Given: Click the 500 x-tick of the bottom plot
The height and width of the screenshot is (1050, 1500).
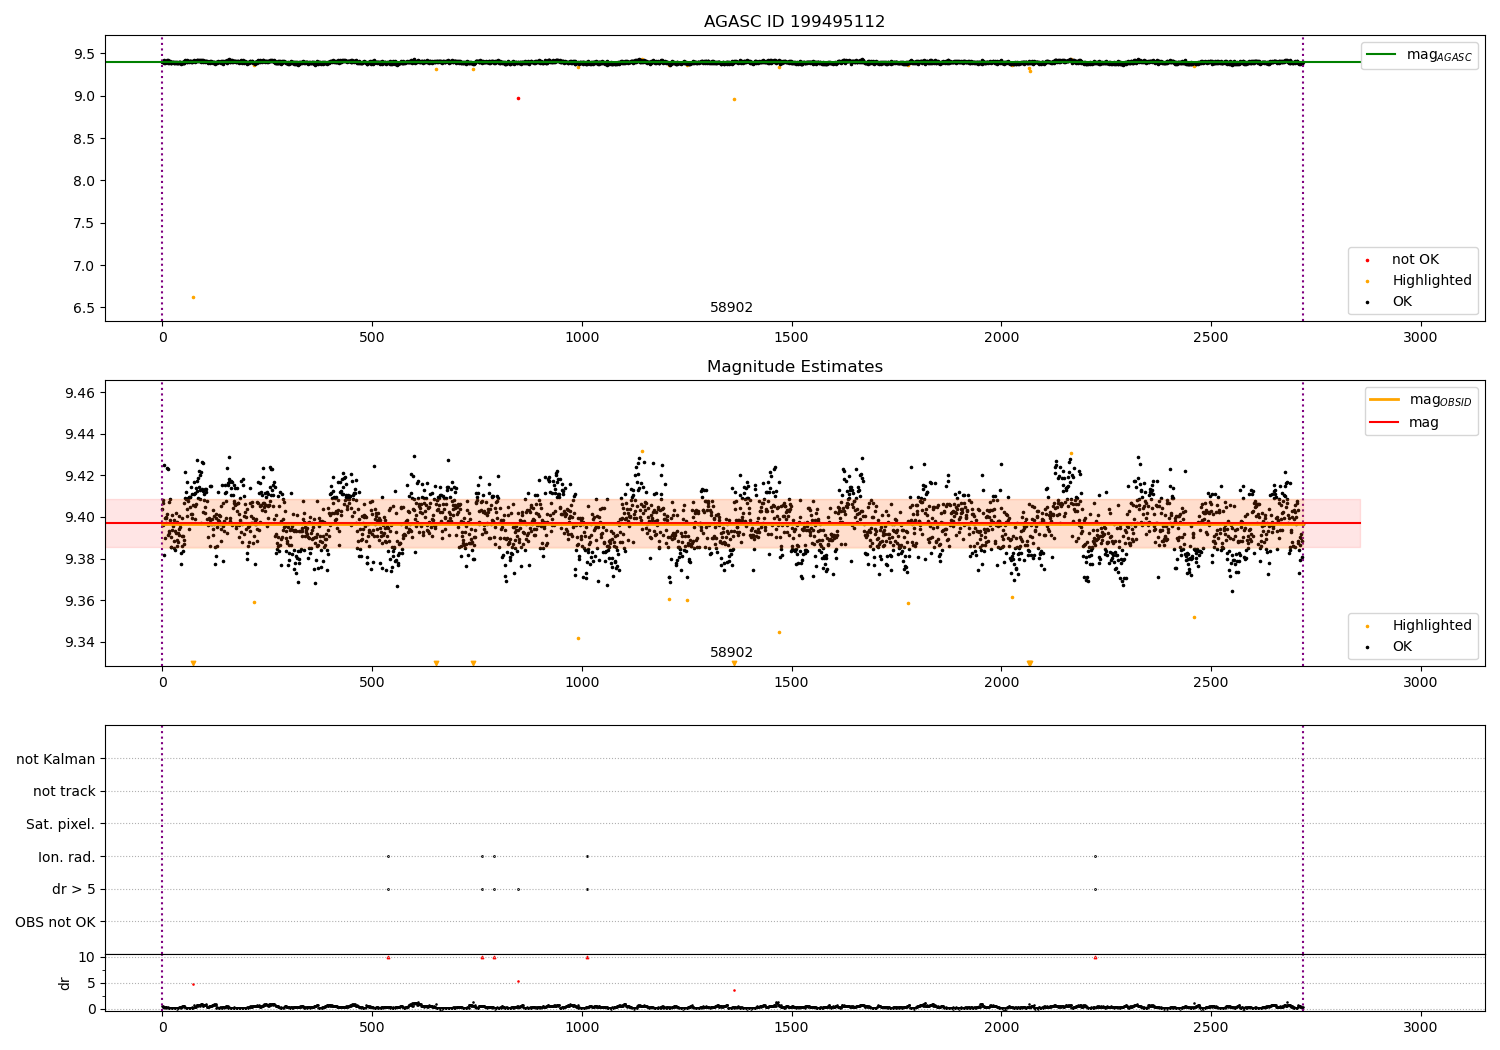Looking at the screenshot, I should (x=372, y=1027).
